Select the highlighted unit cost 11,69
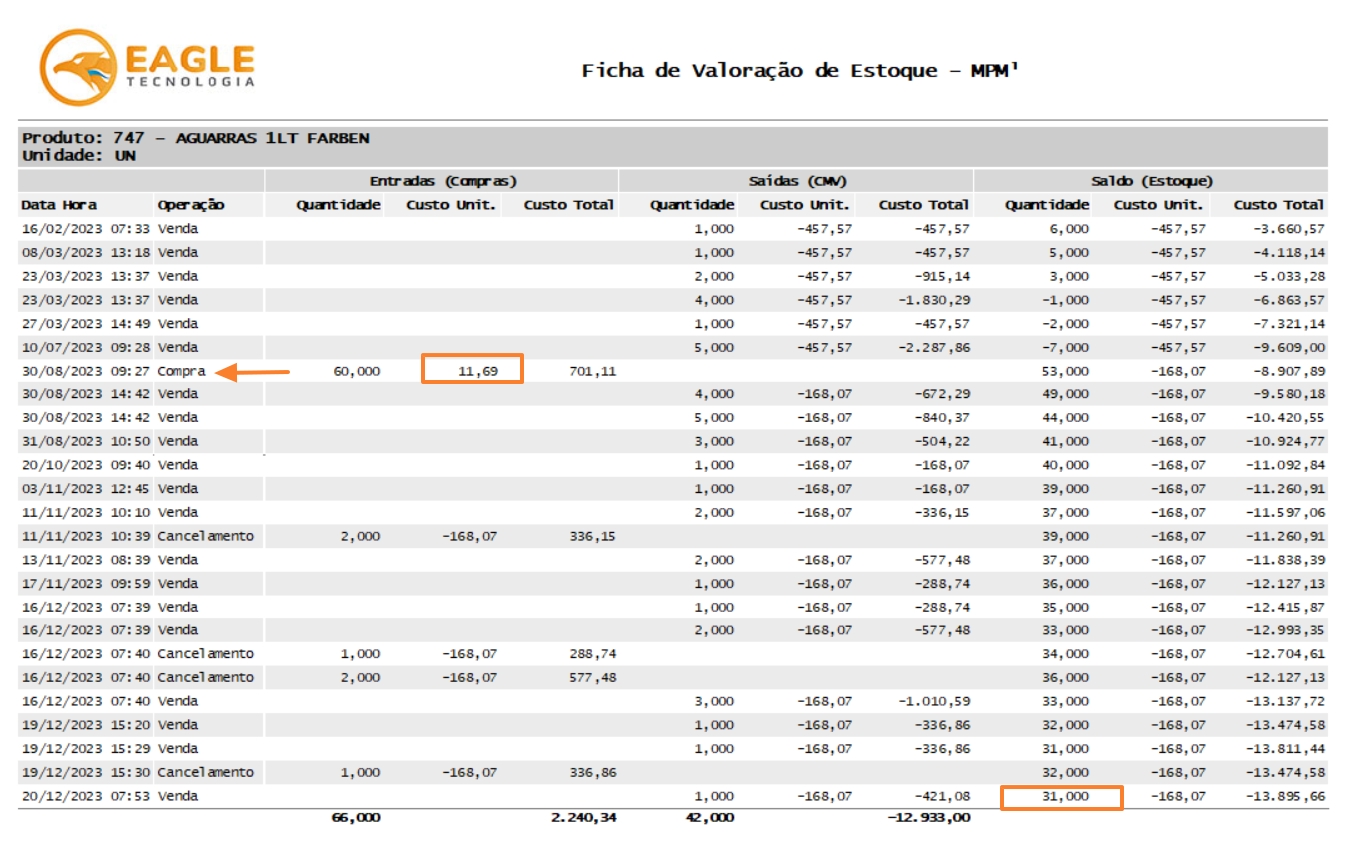The image size is (1354, 850). [x=472, y=370]
